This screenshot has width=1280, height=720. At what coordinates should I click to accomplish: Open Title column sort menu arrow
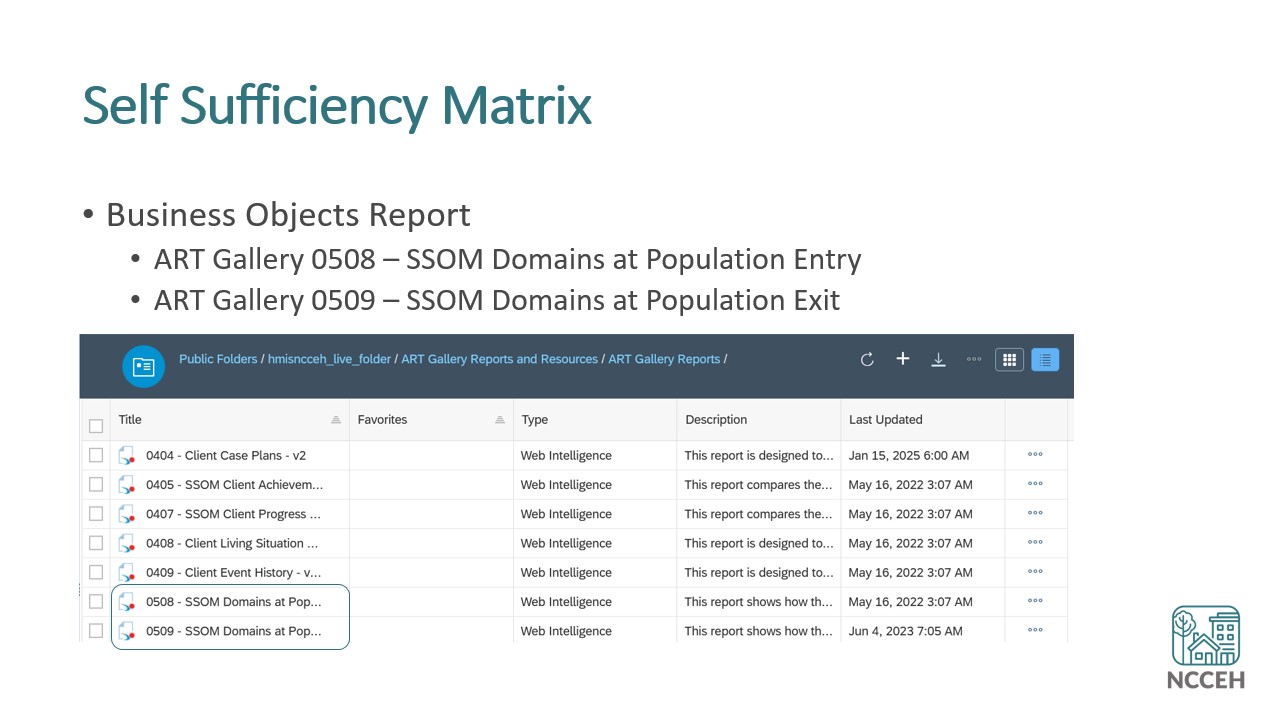pyautogui.click(x=336, y=420)
